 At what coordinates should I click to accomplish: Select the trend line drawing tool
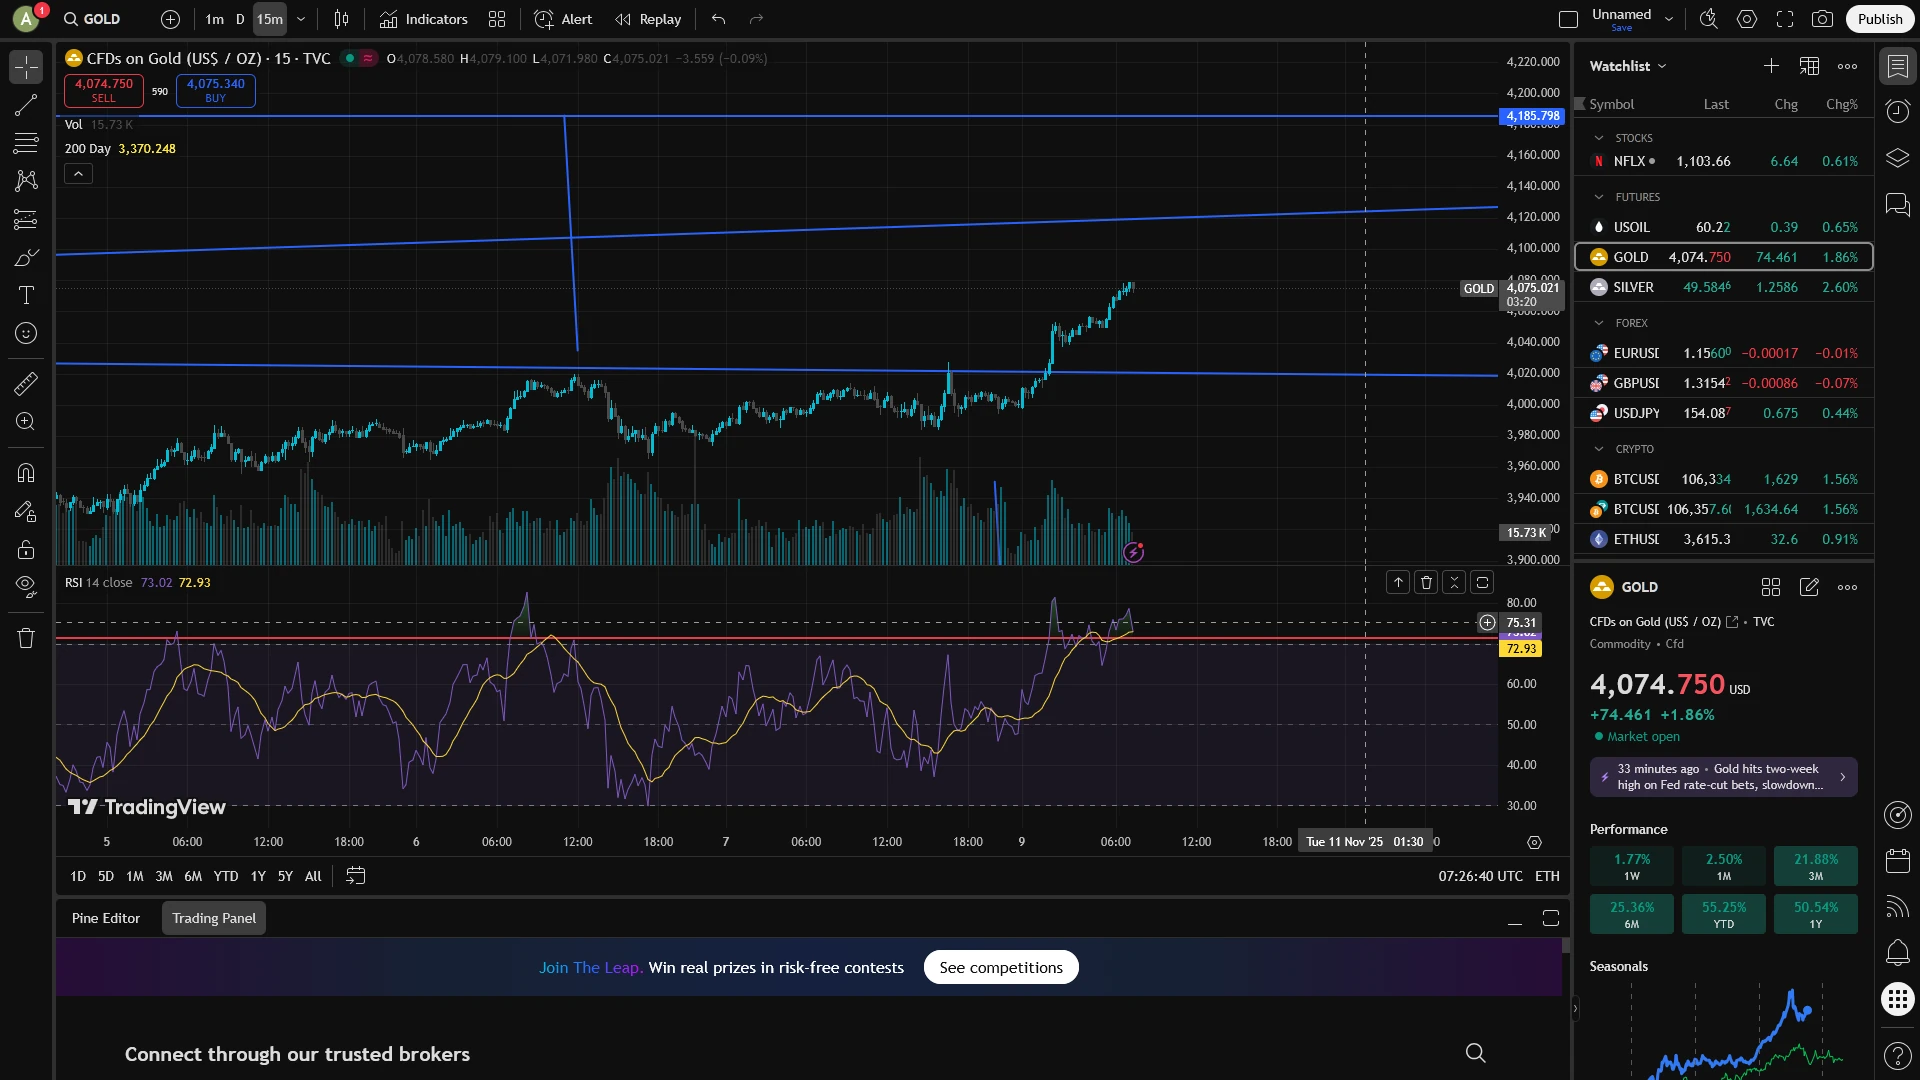click(x=26, y=105)
